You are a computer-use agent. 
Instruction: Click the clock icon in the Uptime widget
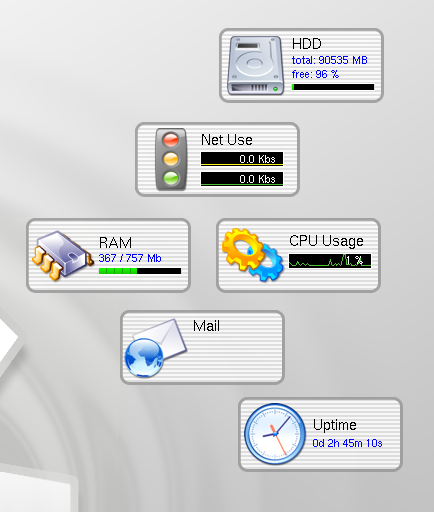coord(275,434)
